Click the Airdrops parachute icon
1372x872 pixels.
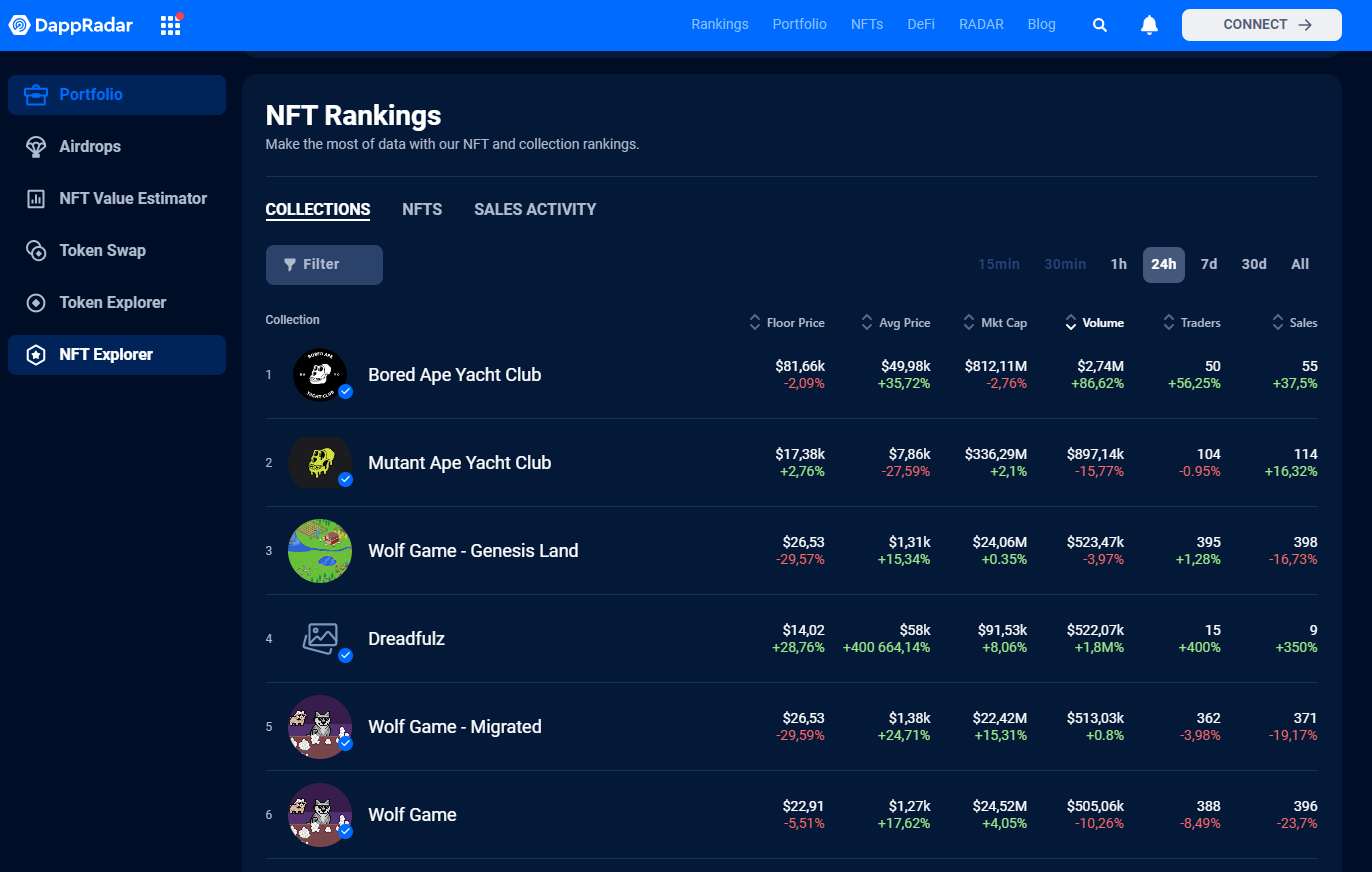36,147
